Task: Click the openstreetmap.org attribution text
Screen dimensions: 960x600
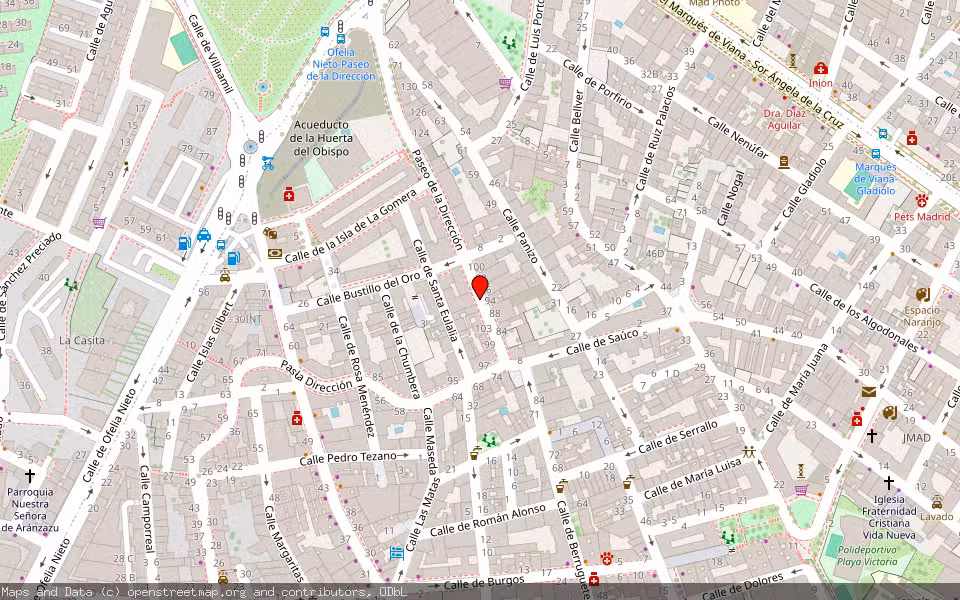Action: click(x=186, y=592)
